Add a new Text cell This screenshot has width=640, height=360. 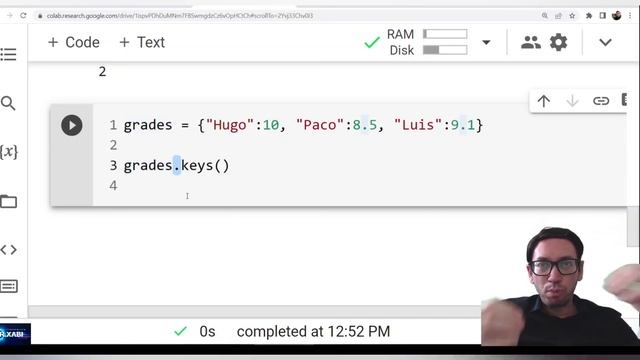142,42
